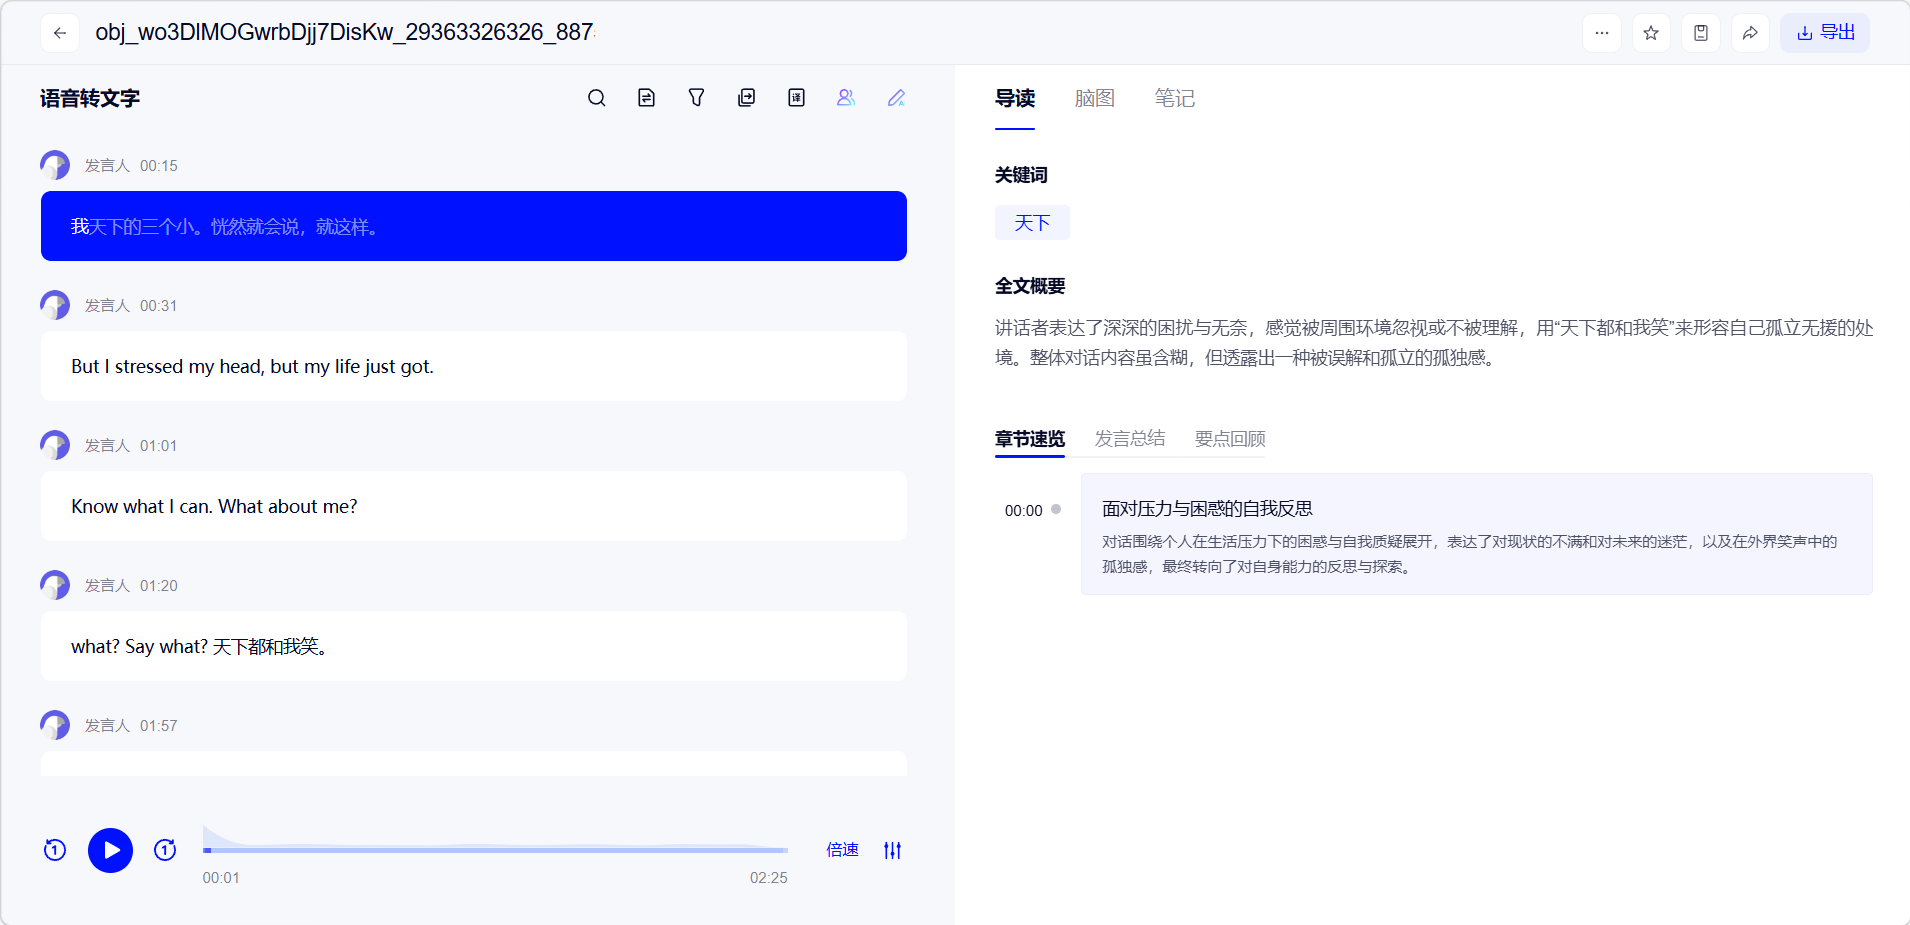Image resolution: width=1910 pixels, height=925 pixels.
Task: Click the share arrow icon
Action: pyautogui.click(x=1750, y=33)
